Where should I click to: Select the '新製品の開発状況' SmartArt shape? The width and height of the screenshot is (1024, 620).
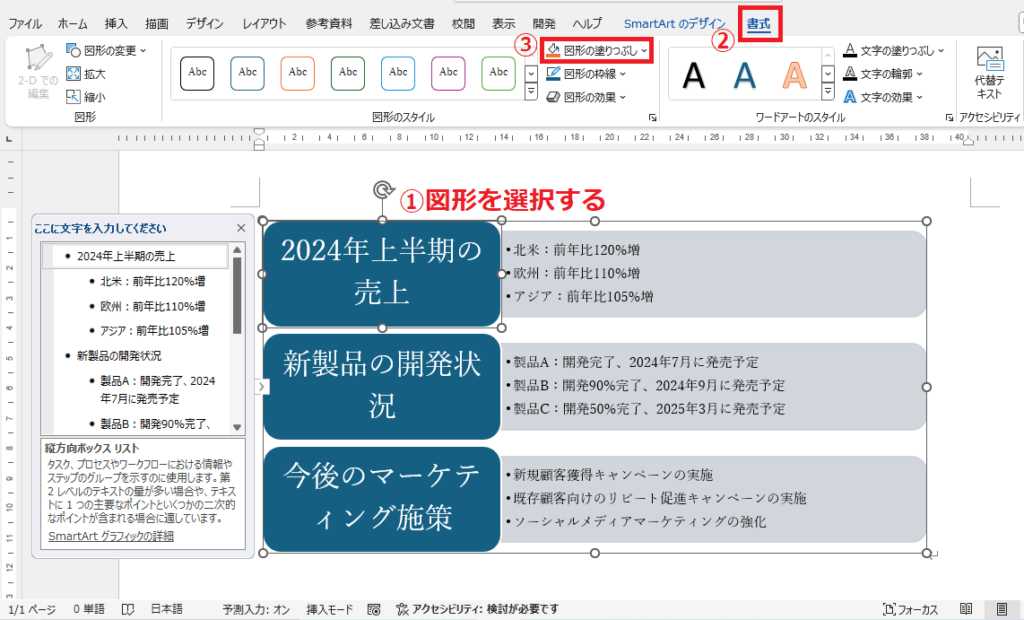tap(382, 387)
